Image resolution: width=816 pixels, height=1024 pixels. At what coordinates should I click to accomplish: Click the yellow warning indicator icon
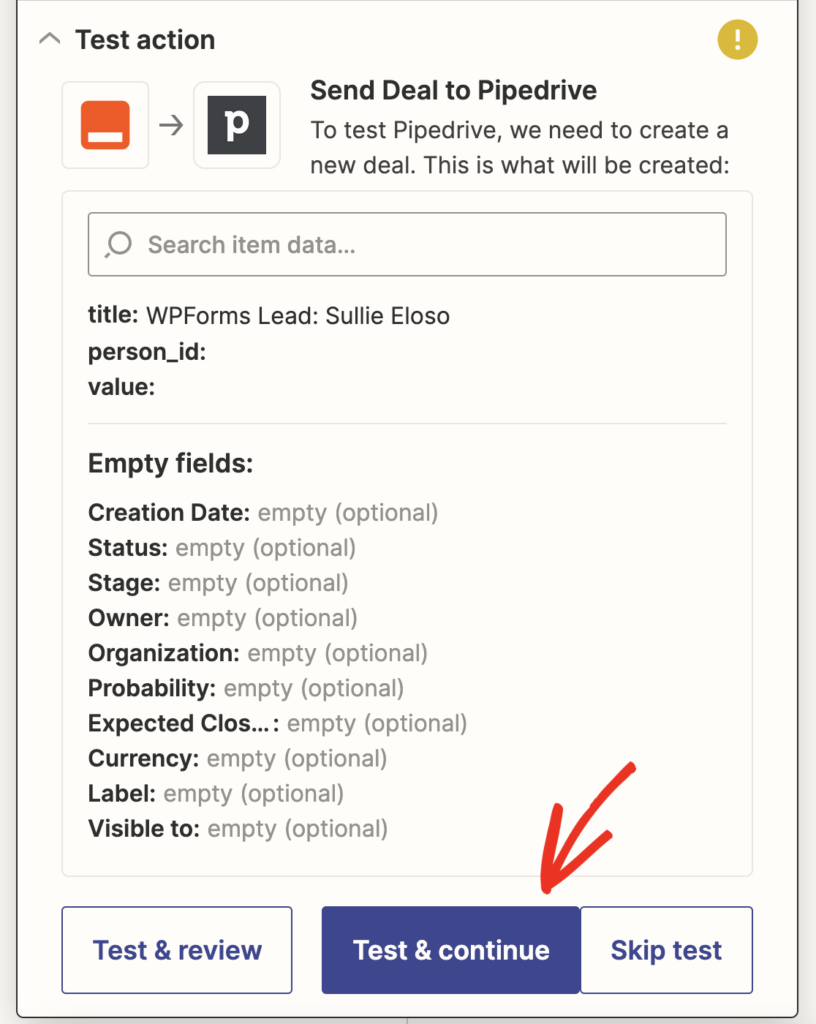[737, 41]
